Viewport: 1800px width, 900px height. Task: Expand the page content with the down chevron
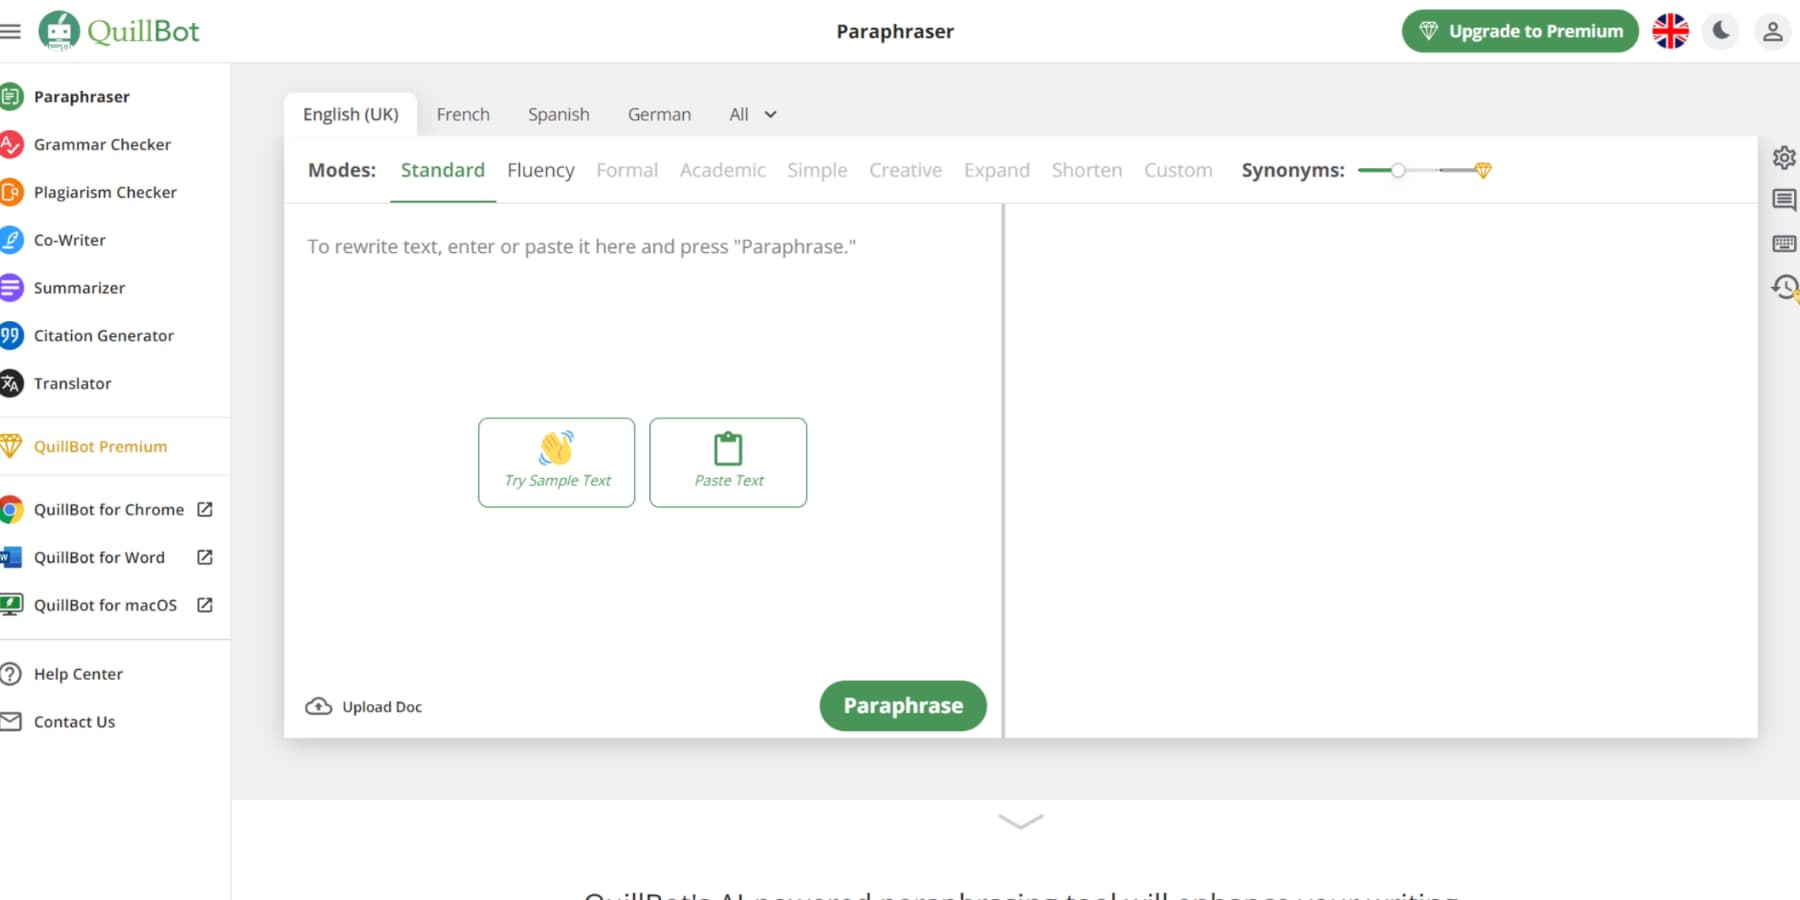[x=1019, y=820]
